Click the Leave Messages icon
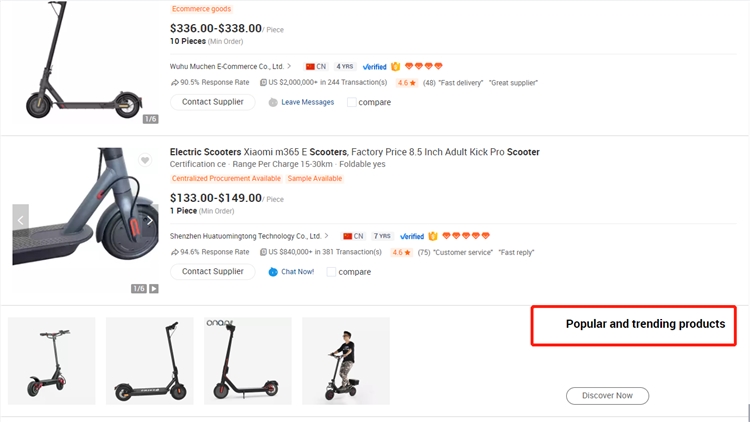Image resolution: width=750 pixels, height=422 pixels. click(x=273, y=102)
